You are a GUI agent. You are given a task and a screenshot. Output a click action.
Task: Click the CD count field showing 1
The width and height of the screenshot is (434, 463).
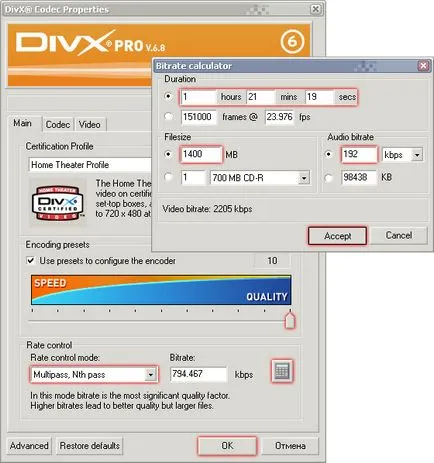pos(193,178)
